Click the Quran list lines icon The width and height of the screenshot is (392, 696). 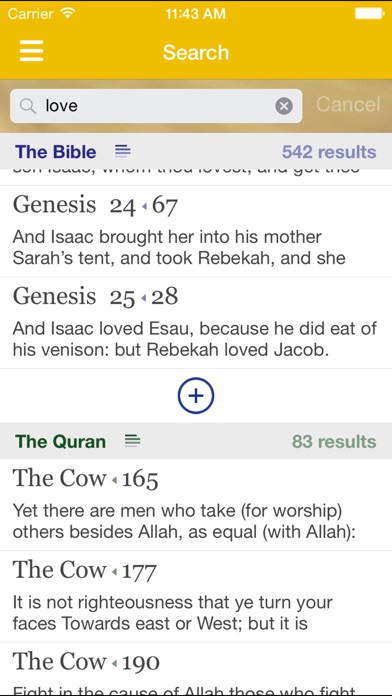tap(133, 441)
